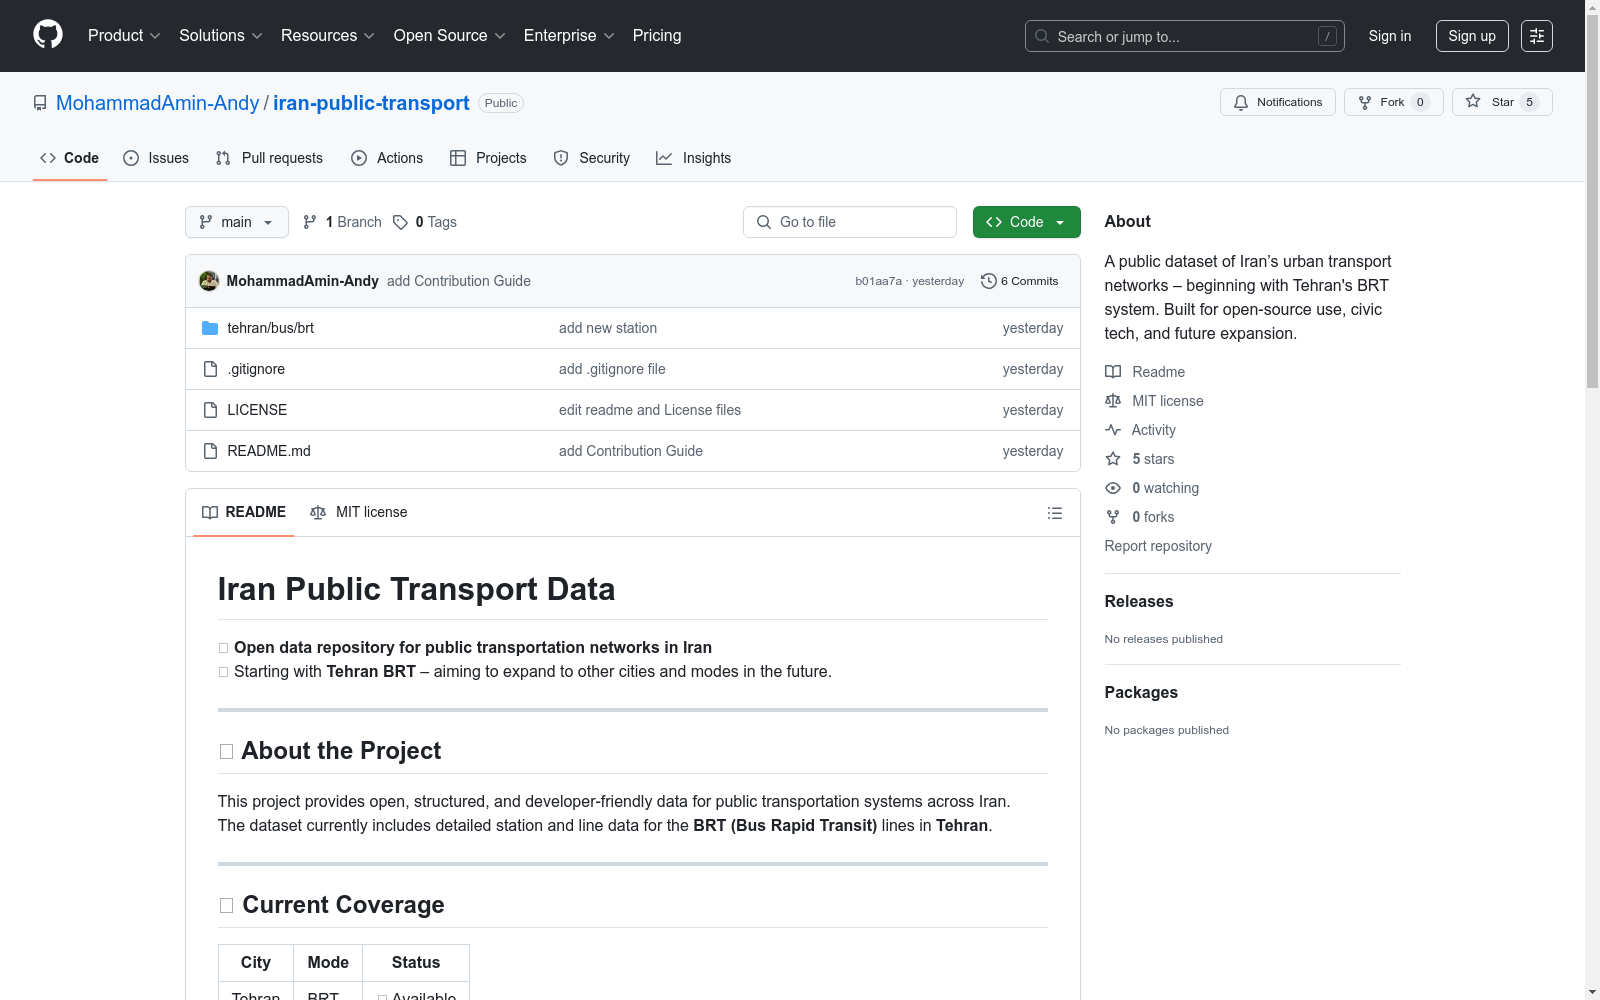Click the book icon beside Readme in About
Screen dimensions: 1600x1000
pyautogui.click(x=1113, y=372)
